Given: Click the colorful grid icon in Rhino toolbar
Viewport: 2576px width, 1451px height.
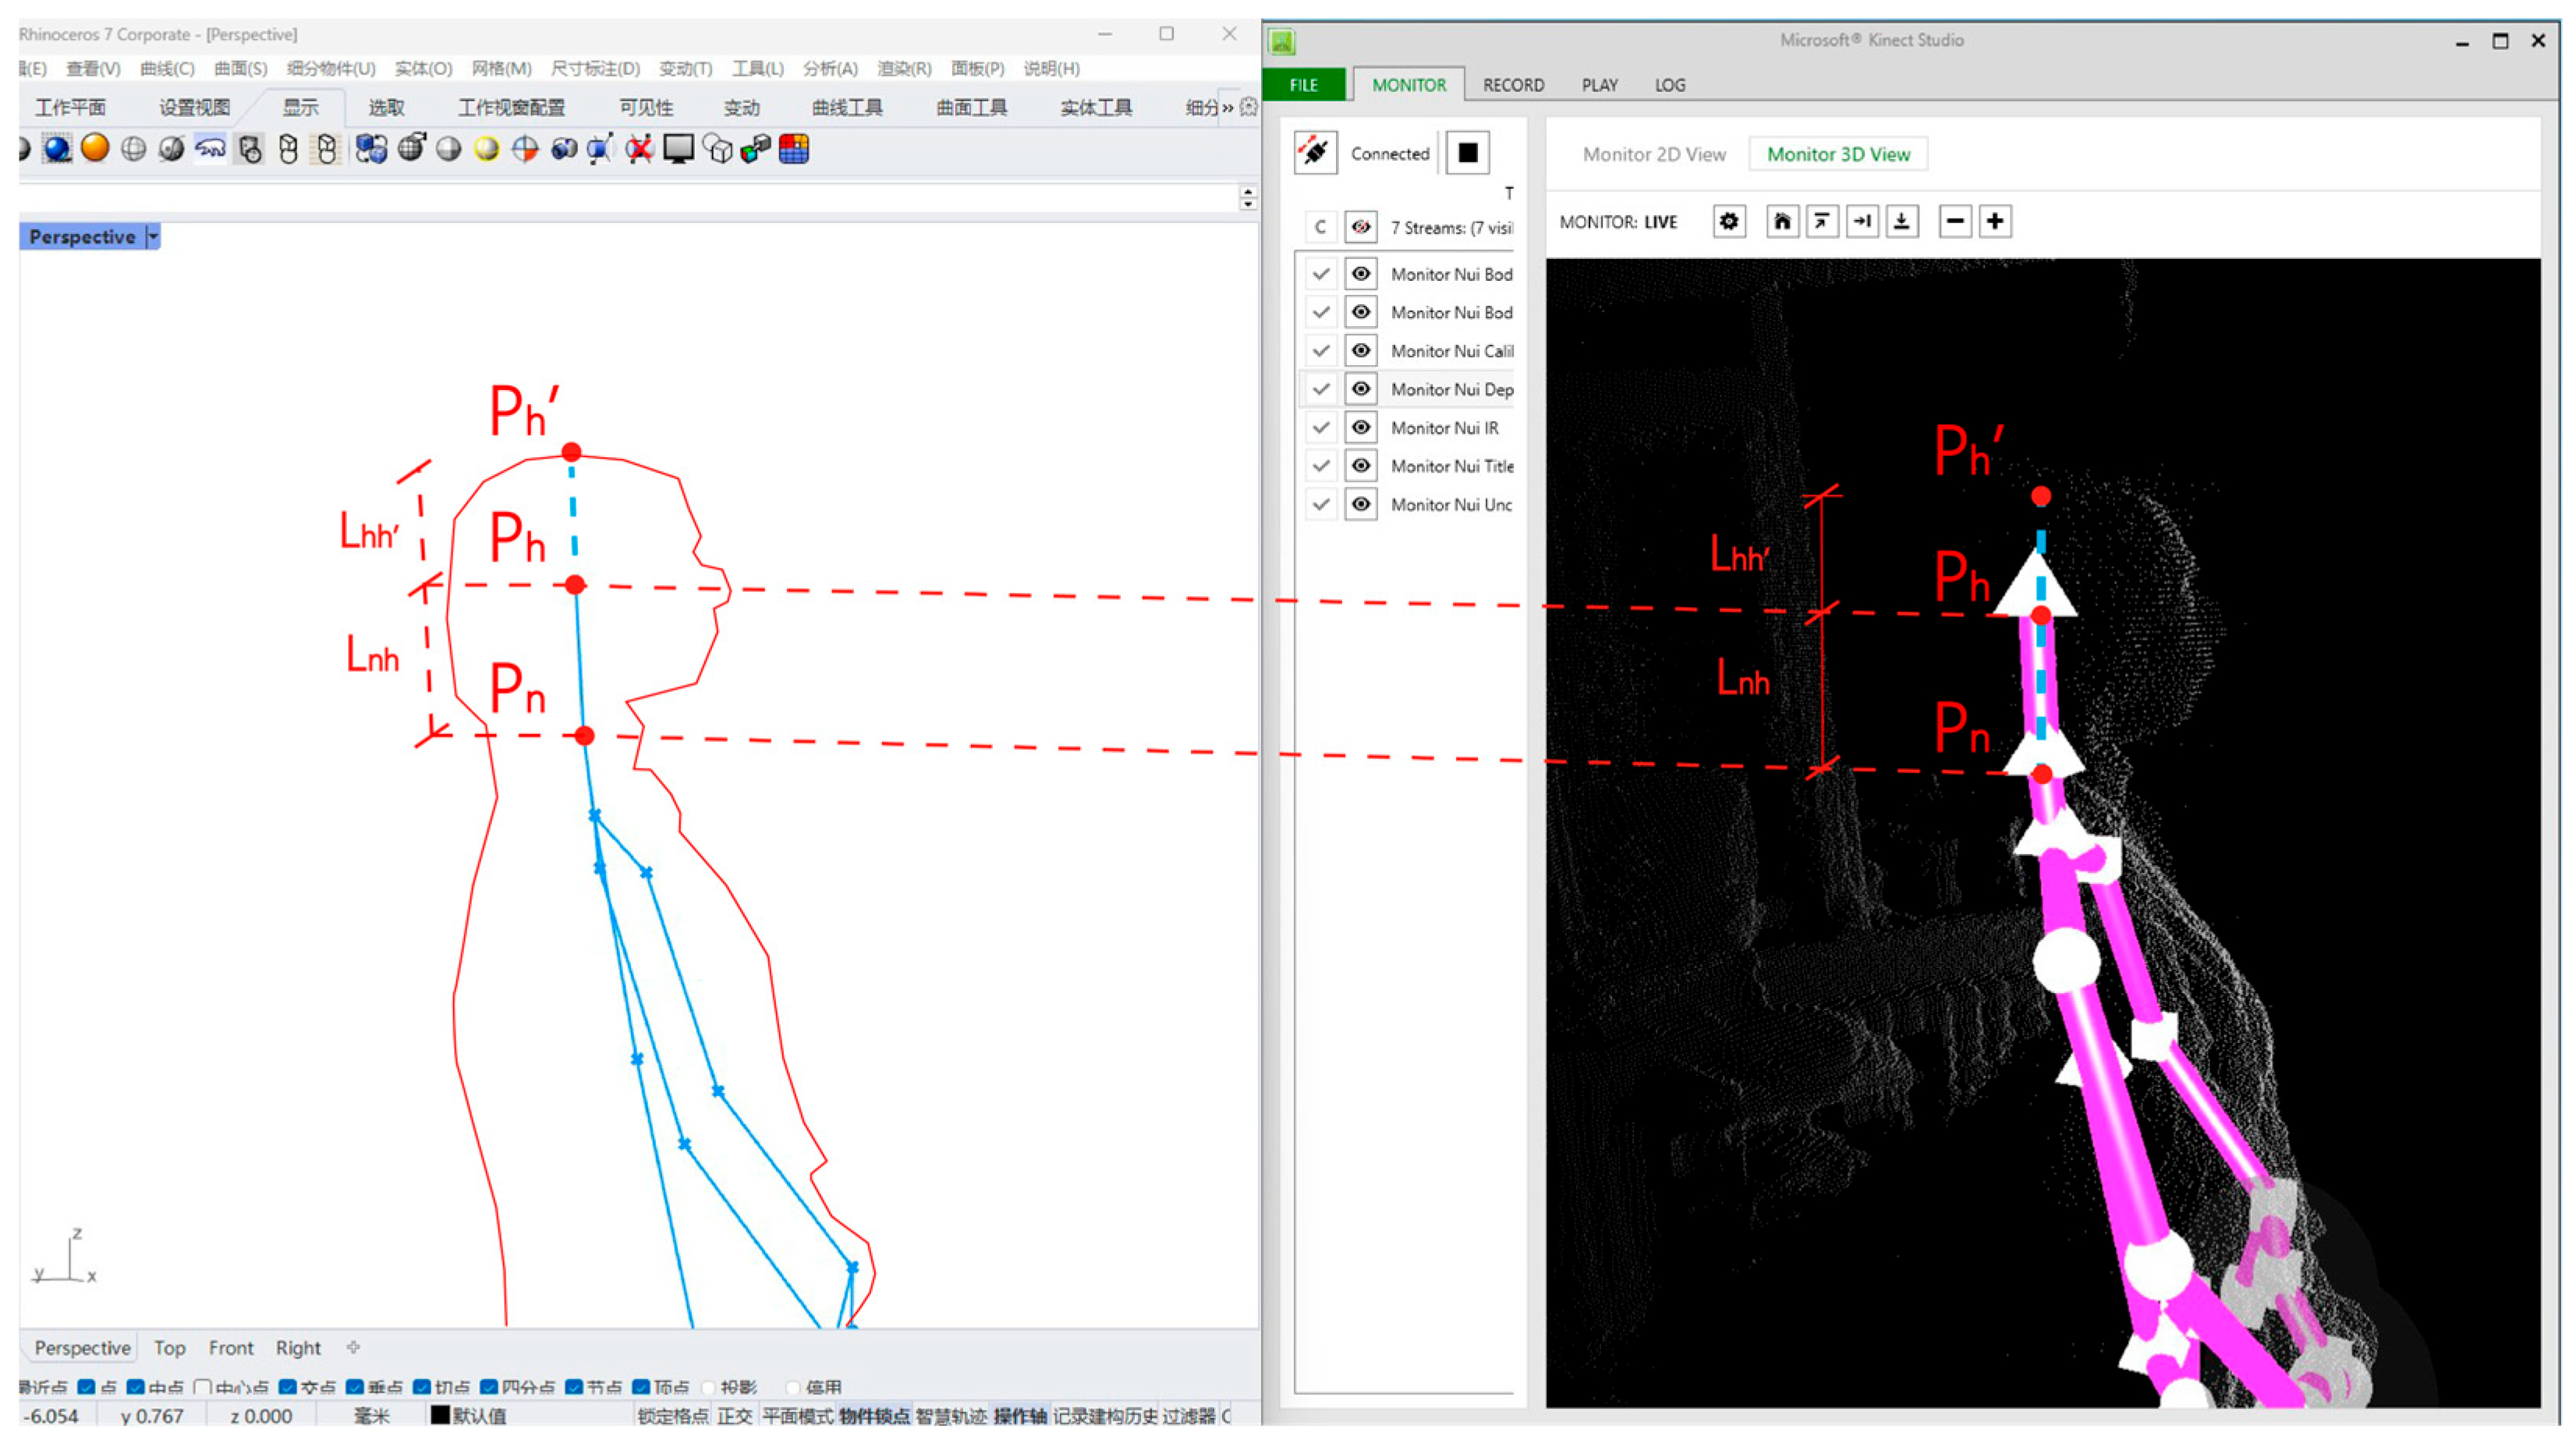Looking at the screenshot, I should (794, 149).
